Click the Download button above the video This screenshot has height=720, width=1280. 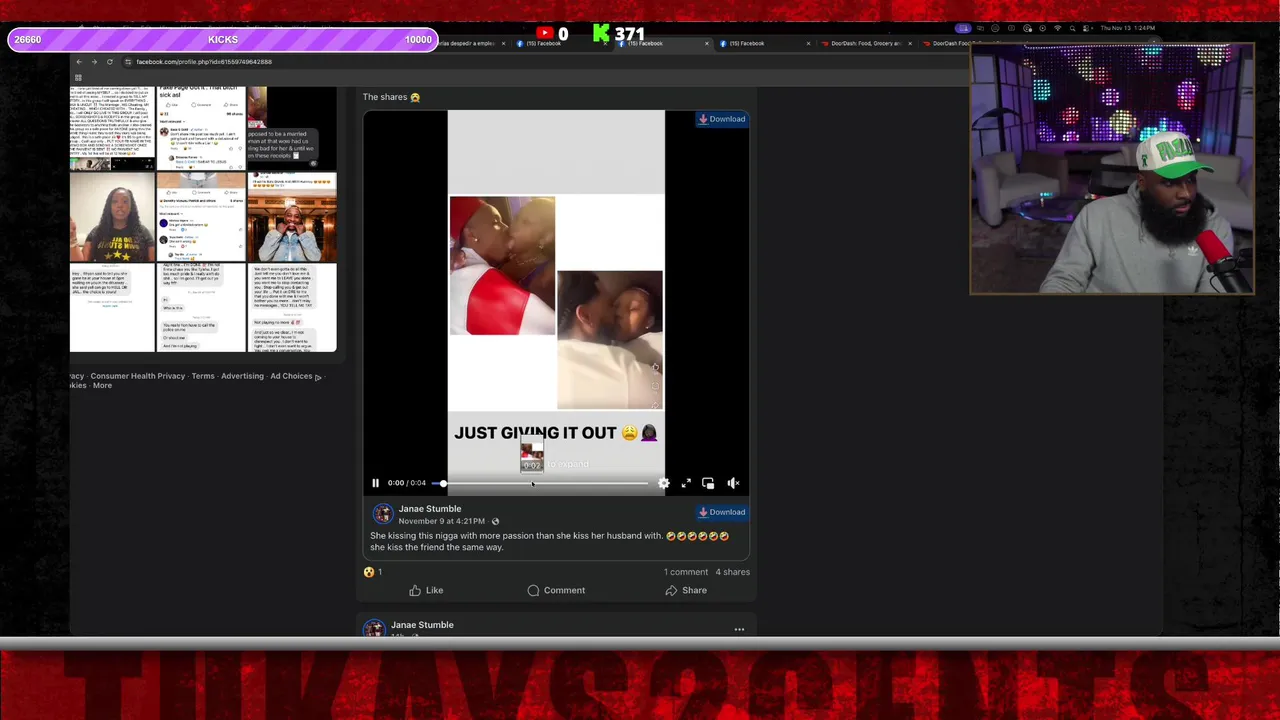(x=722, y=119)
